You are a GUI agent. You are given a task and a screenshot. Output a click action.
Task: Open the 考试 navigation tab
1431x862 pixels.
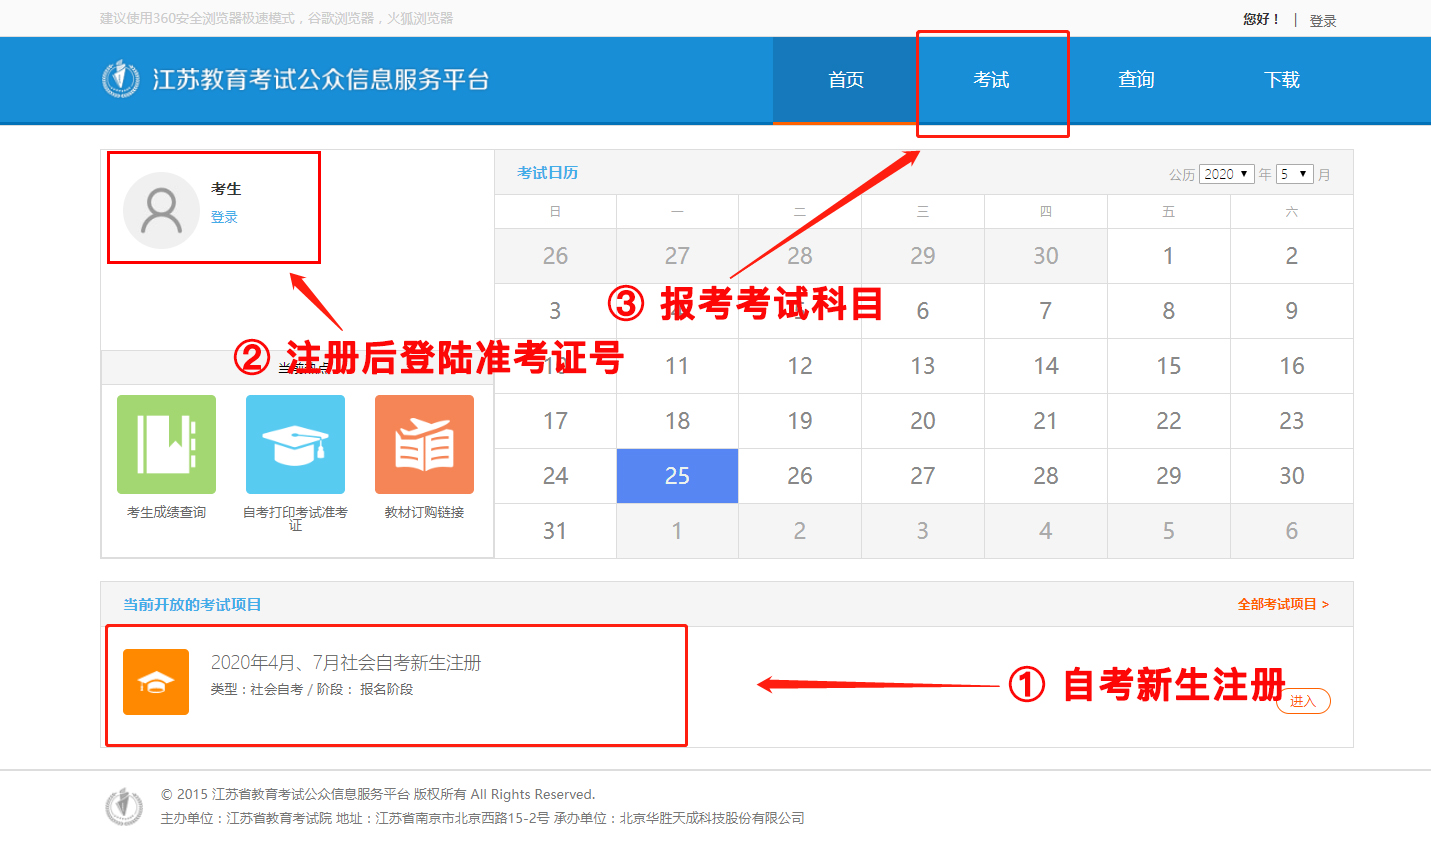[991, 80]
